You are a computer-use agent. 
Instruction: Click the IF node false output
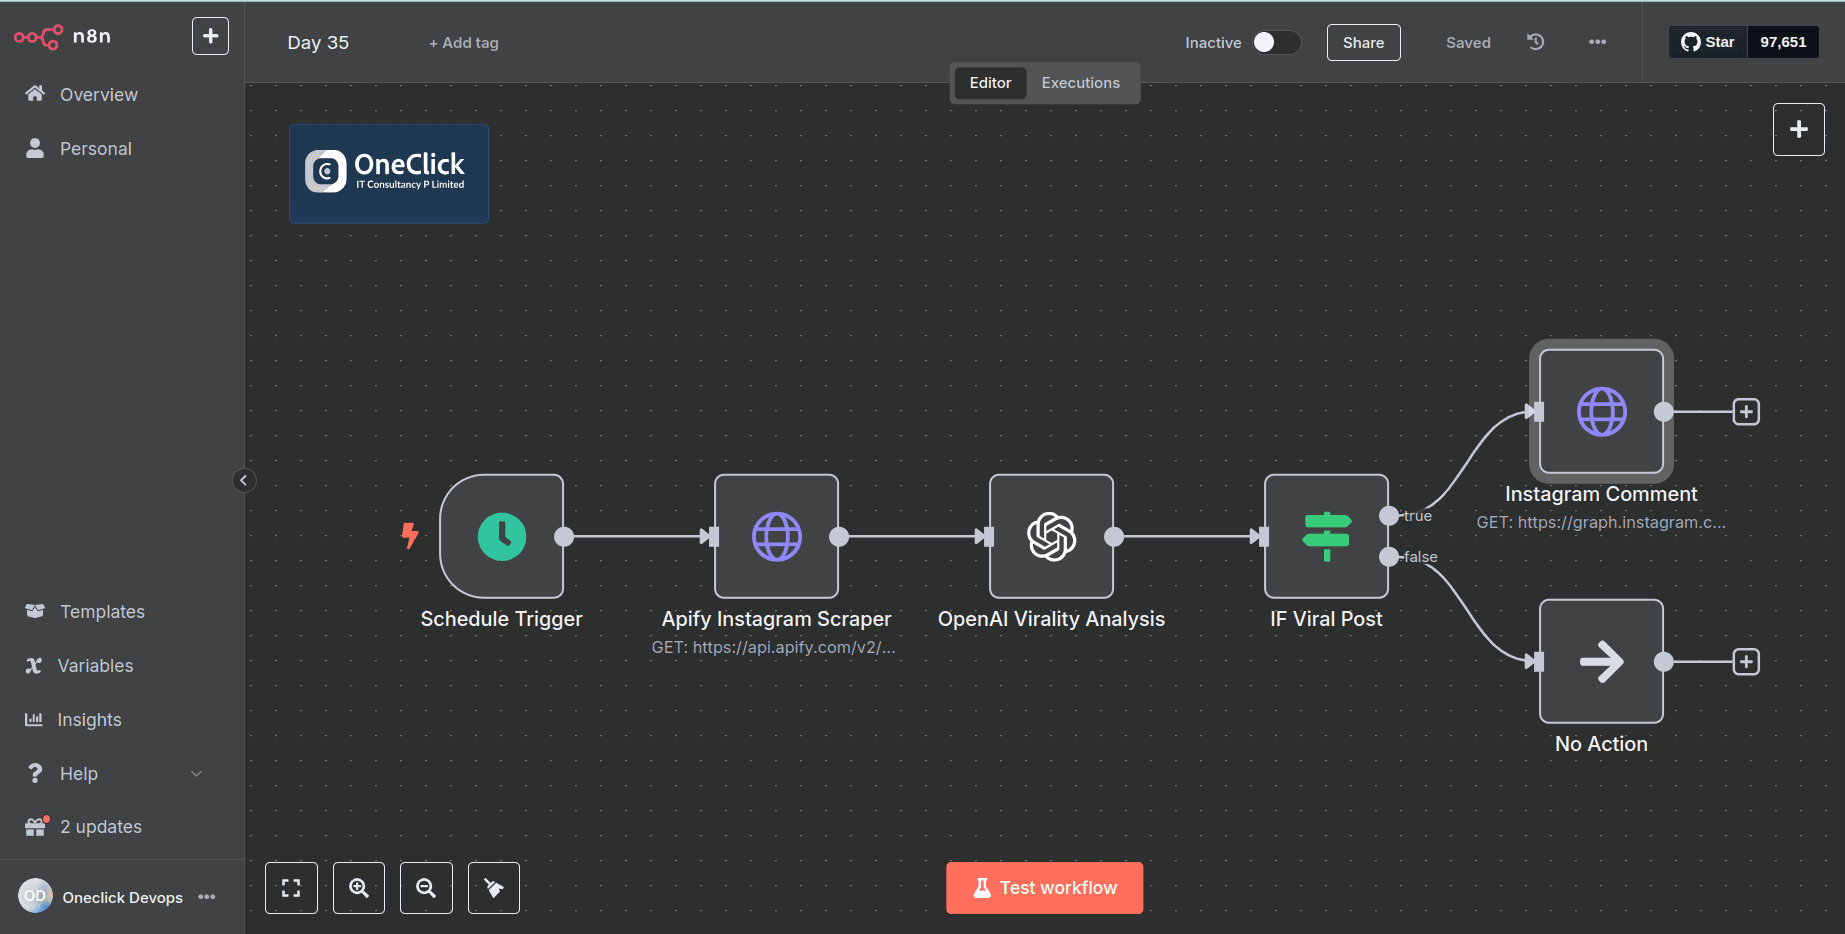coord(1389,557)
